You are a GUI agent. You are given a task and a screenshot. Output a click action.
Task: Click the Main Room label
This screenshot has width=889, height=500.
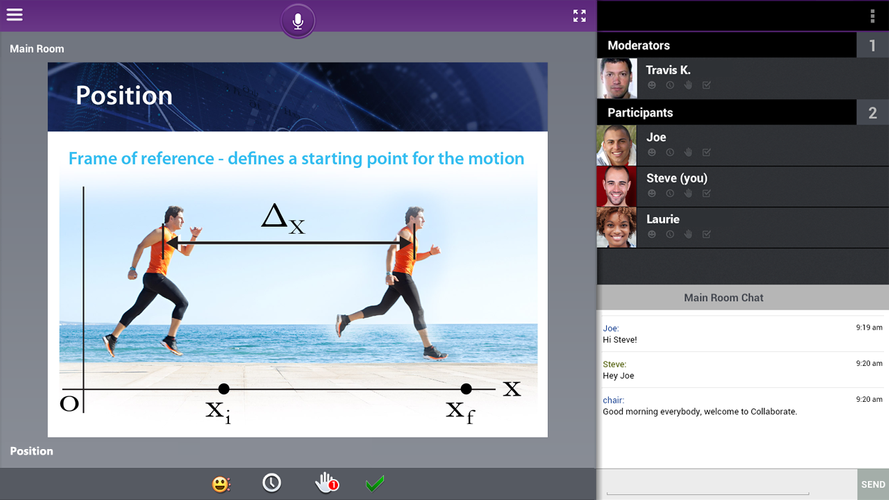click(37, 49)
